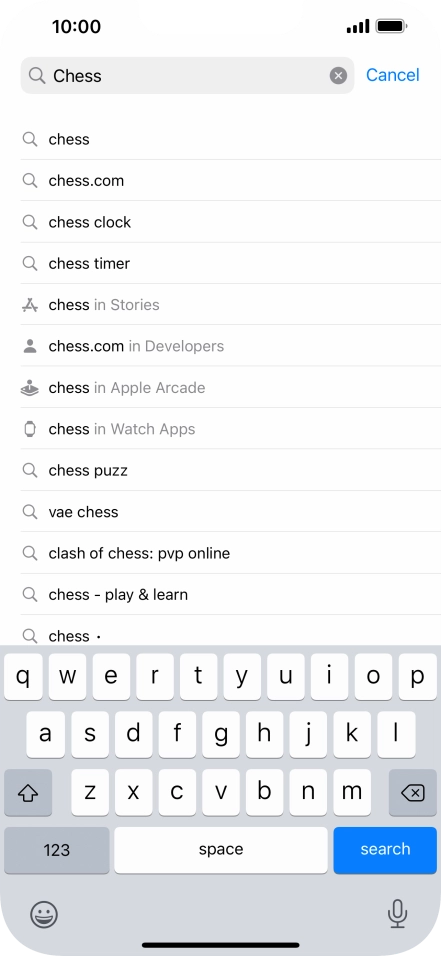Screen dimensions: 441x956
Task: Tap the backspace delete key
Action: (x=413, y=793)
